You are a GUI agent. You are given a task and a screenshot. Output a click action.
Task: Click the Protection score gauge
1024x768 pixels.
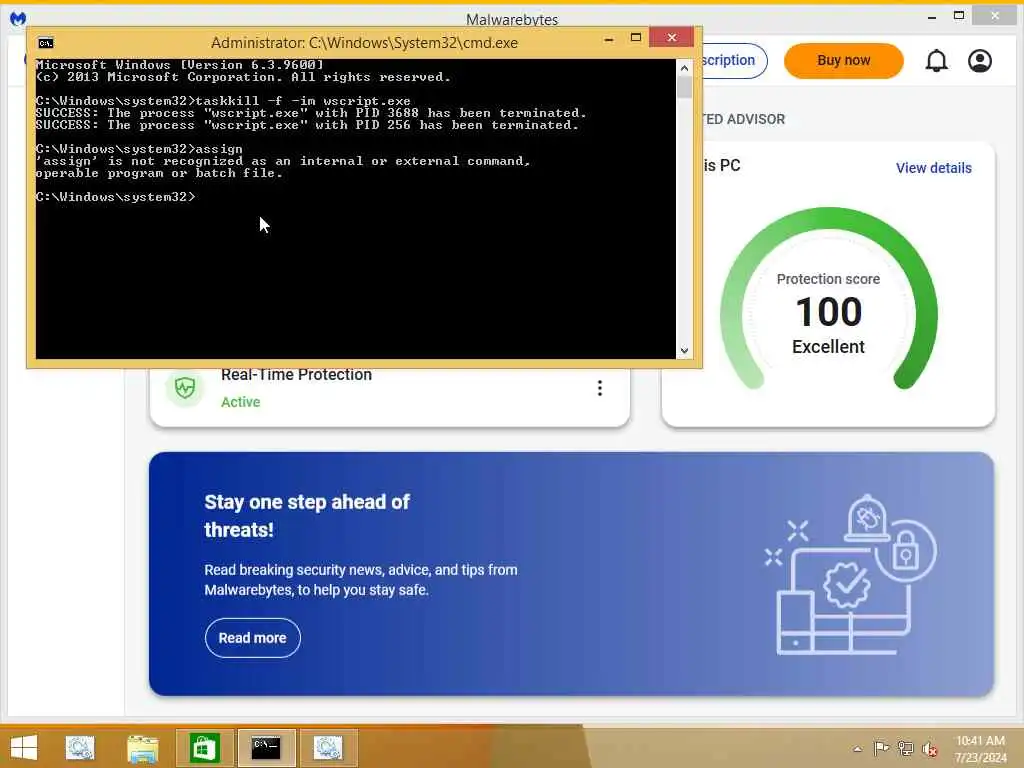tap(828, 300)
